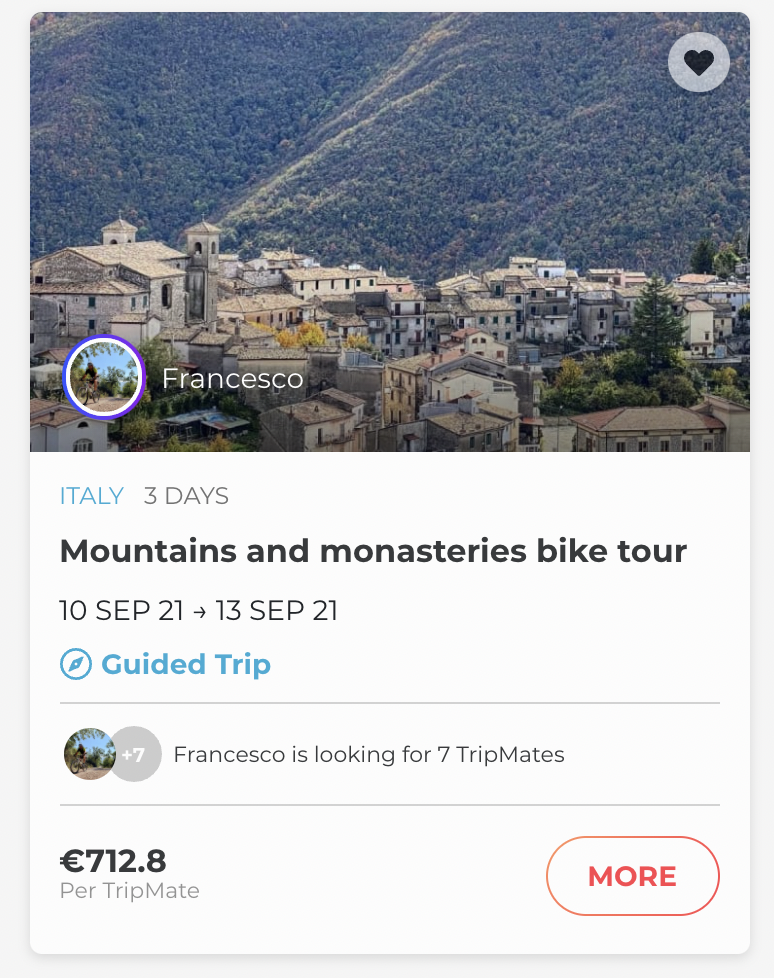
Task: Click Francesco's small avatar in the TripMates row
Action: pyautogui.click(x=88, y=754)
